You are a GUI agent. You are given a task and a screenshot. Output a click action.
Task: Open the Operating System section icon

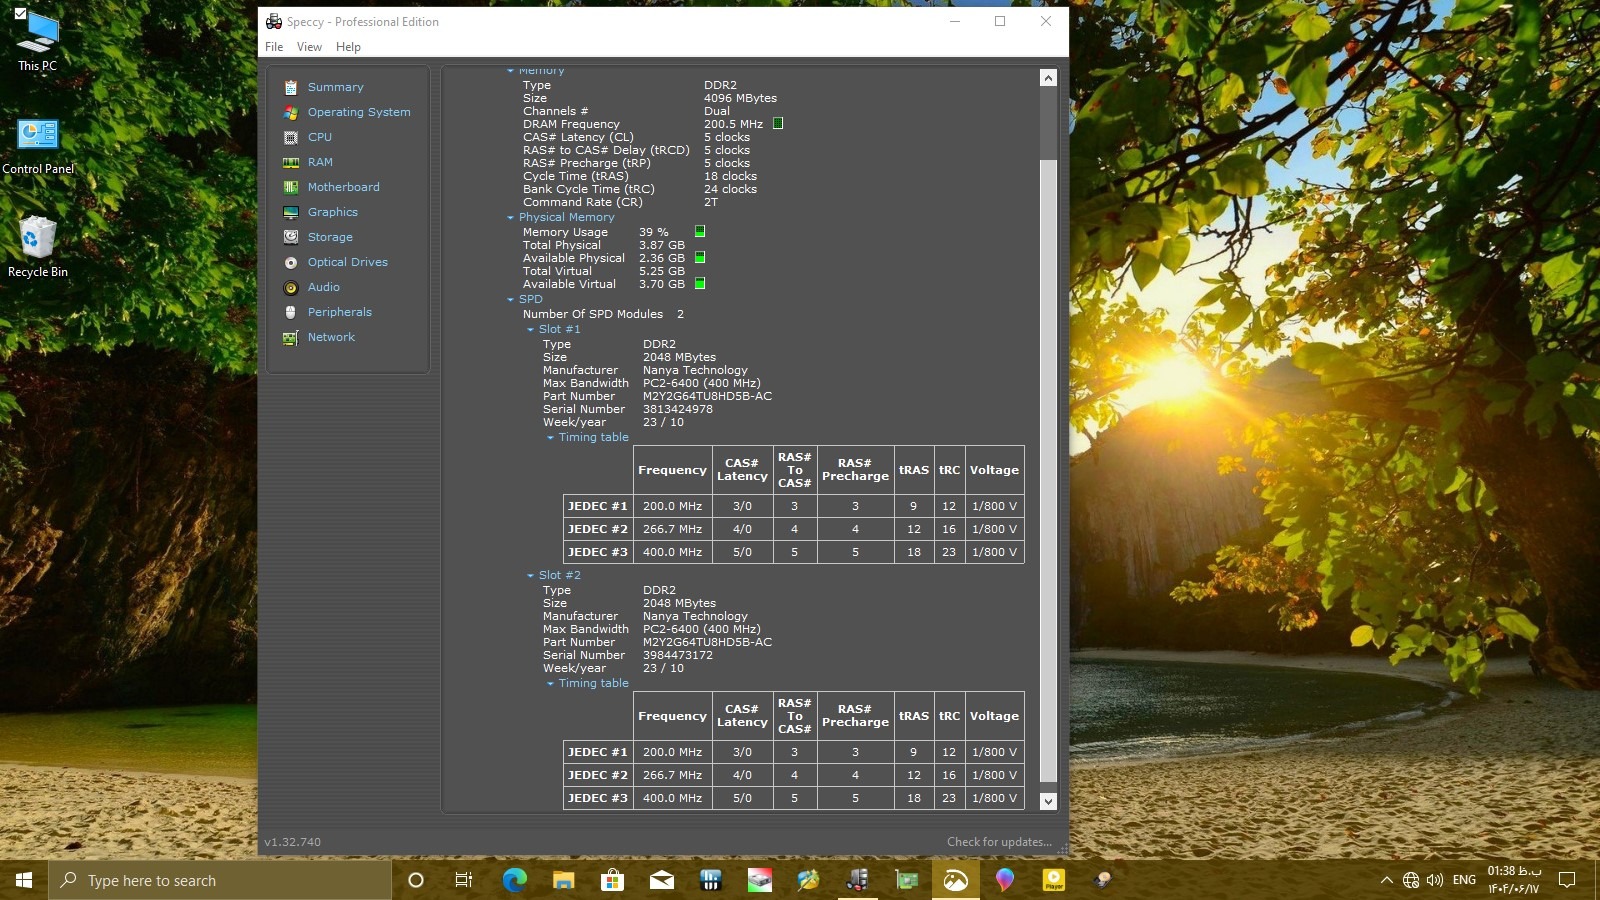coord(291,112)
